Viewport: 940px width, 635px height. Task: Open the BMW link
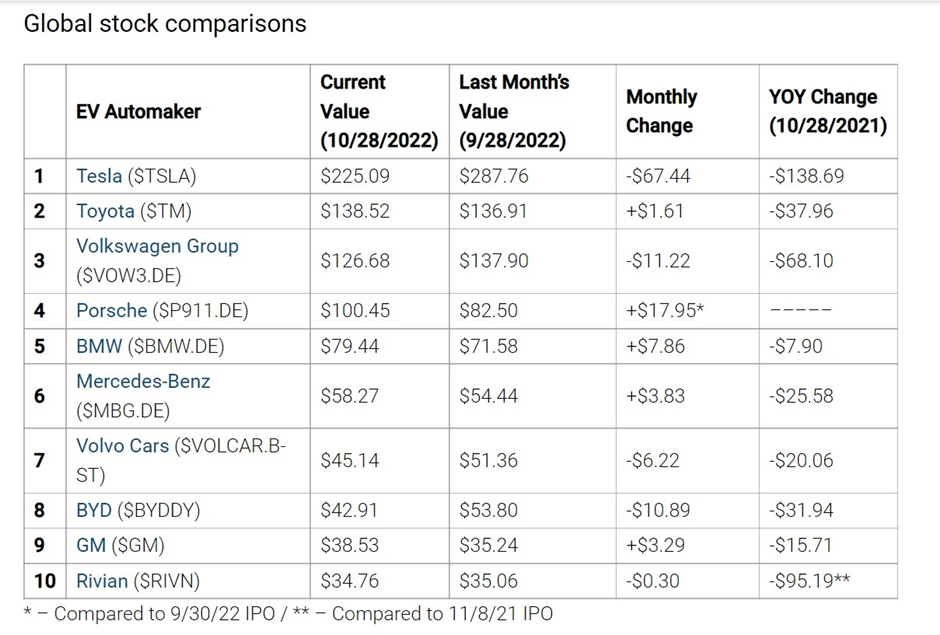(x=98, y=346)
